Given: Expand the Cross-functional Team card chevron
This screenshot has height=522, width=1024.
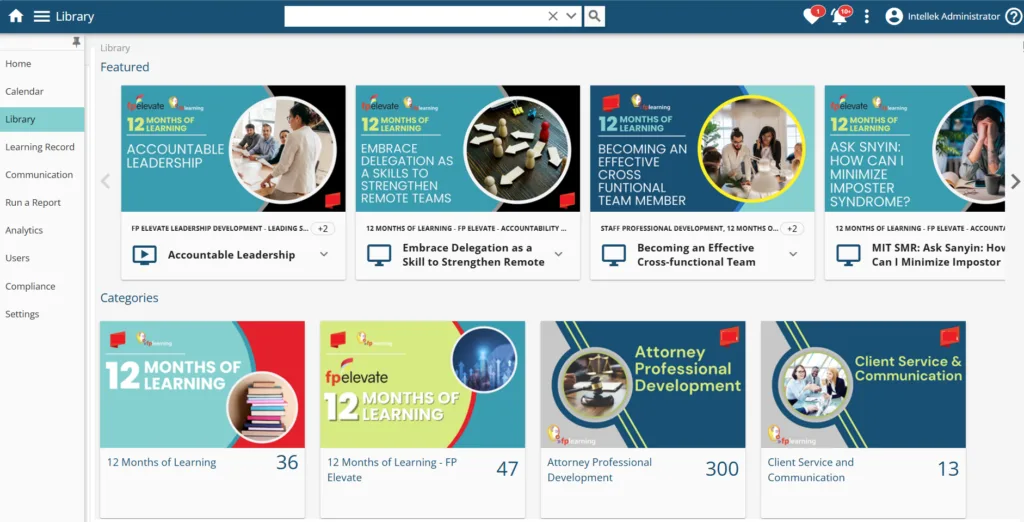Looking at the screenshot, I should 793,254.
